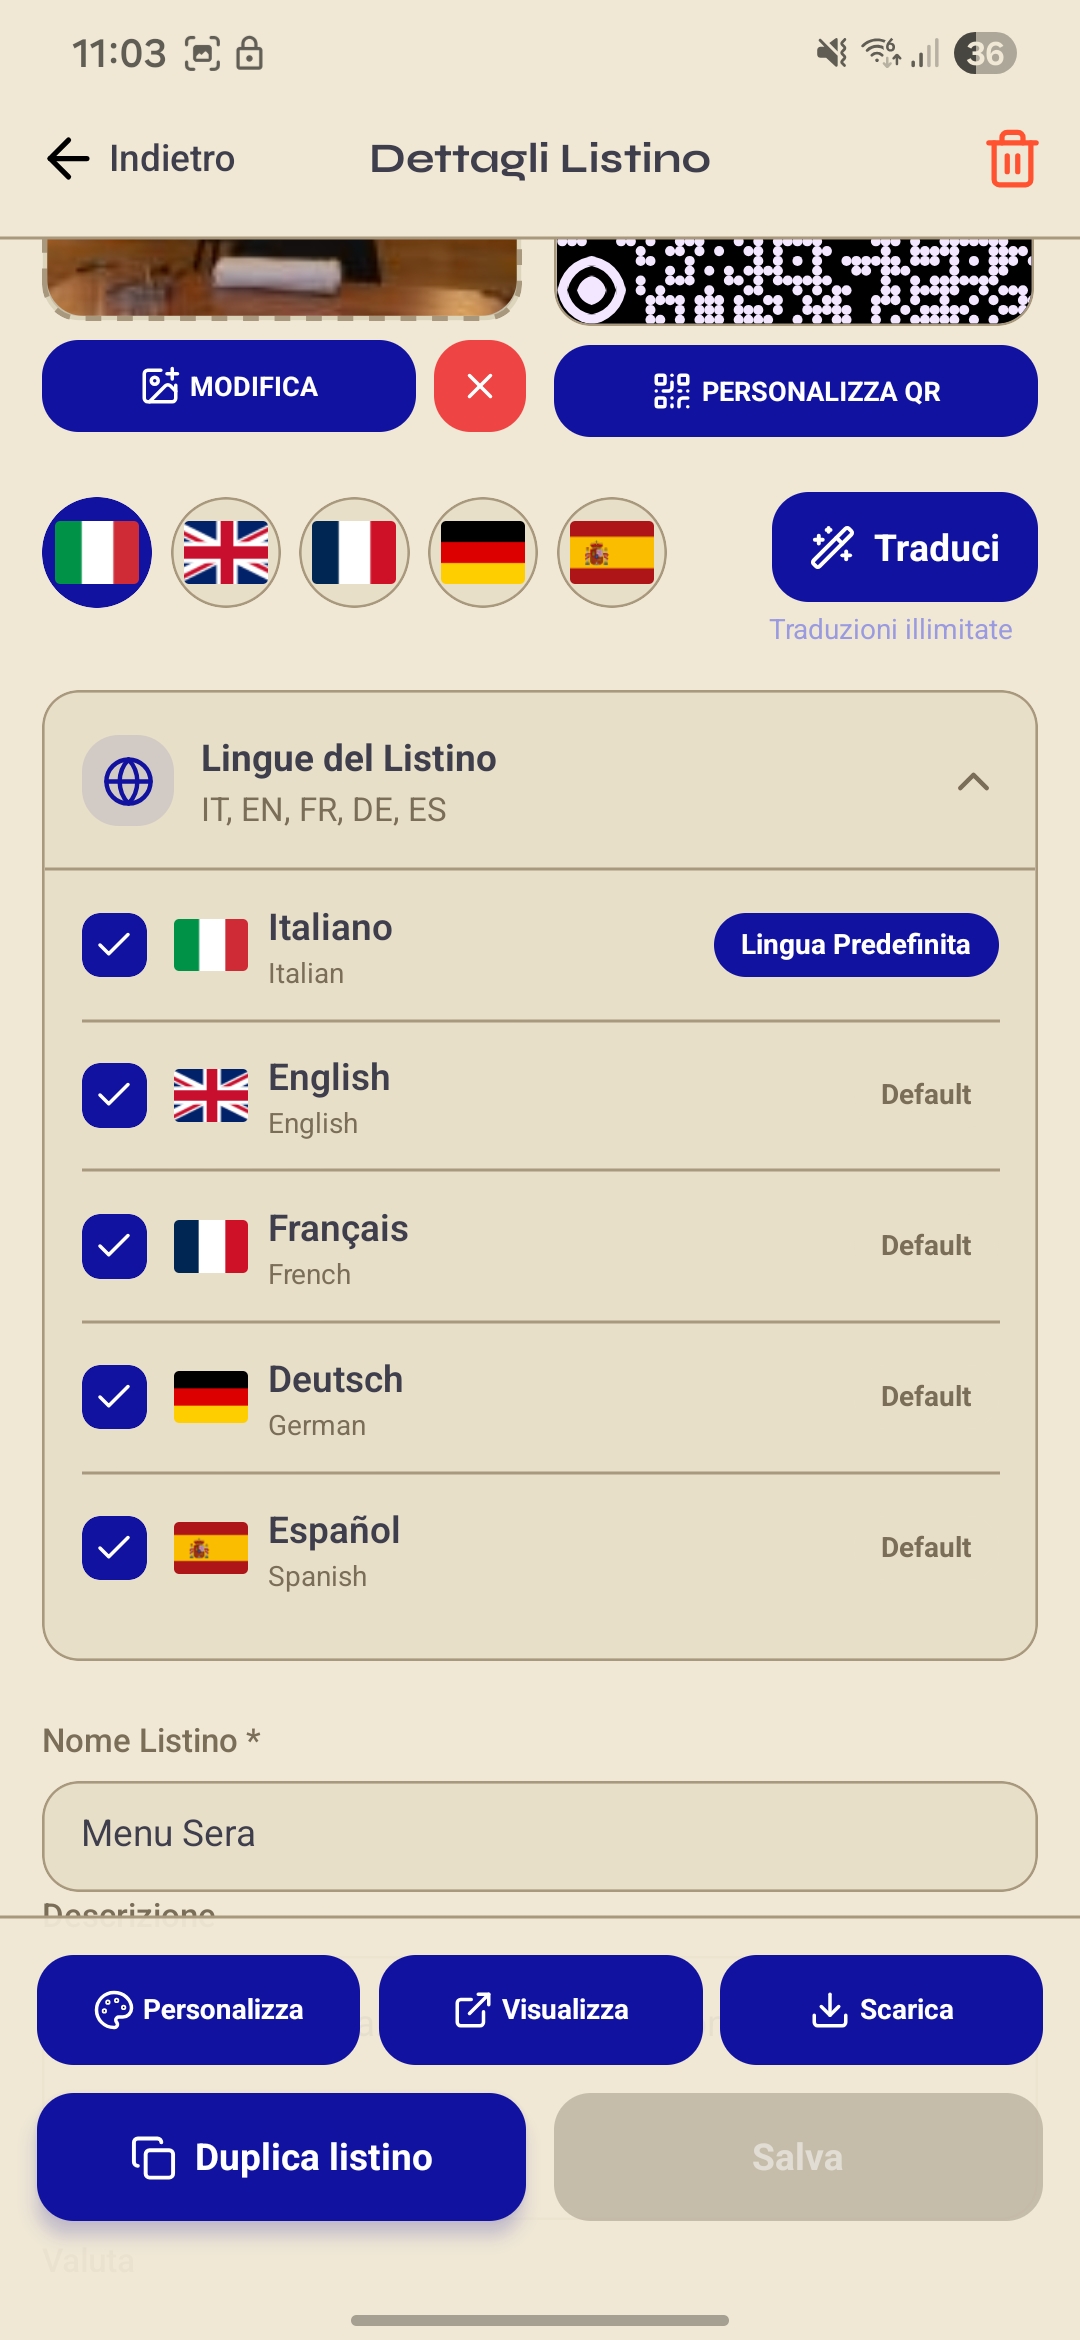Screen dimensions: 1080x2340
Task: Select the French flag language icon
Action: (x=354, y=552)
